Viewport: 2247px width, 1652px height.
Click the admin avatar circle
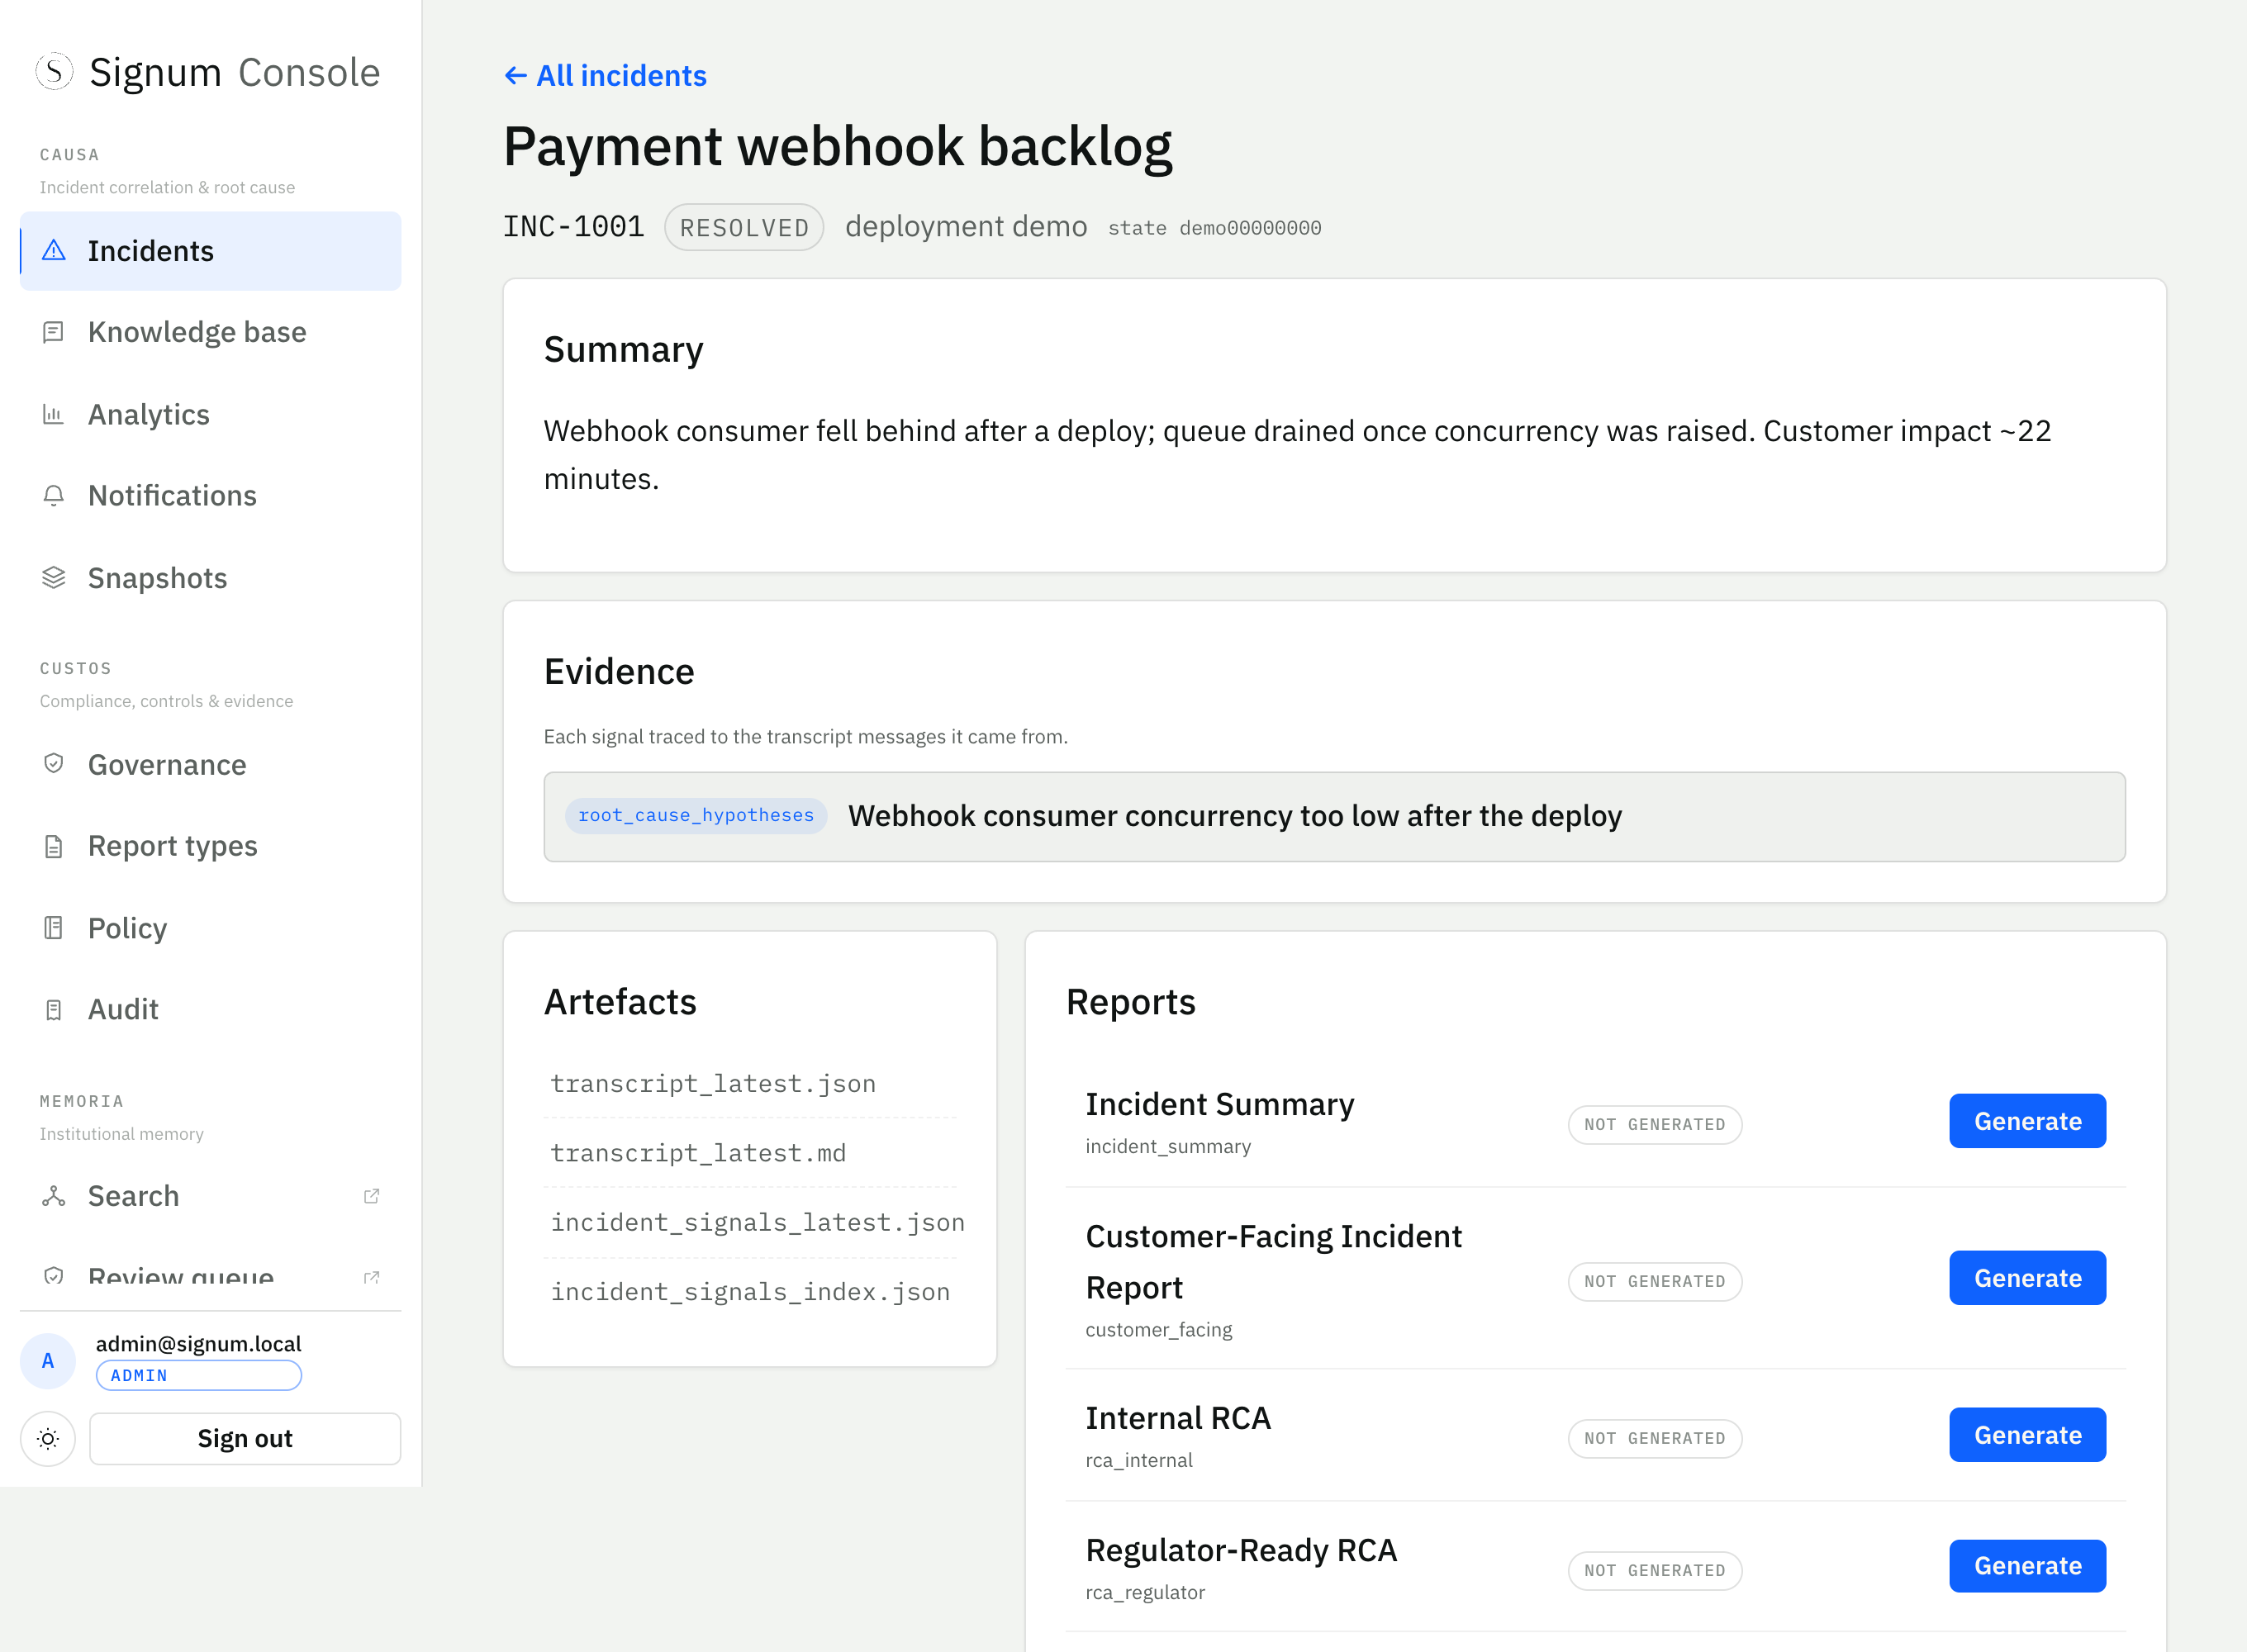pyautogui.click(x=48, y=1360)
